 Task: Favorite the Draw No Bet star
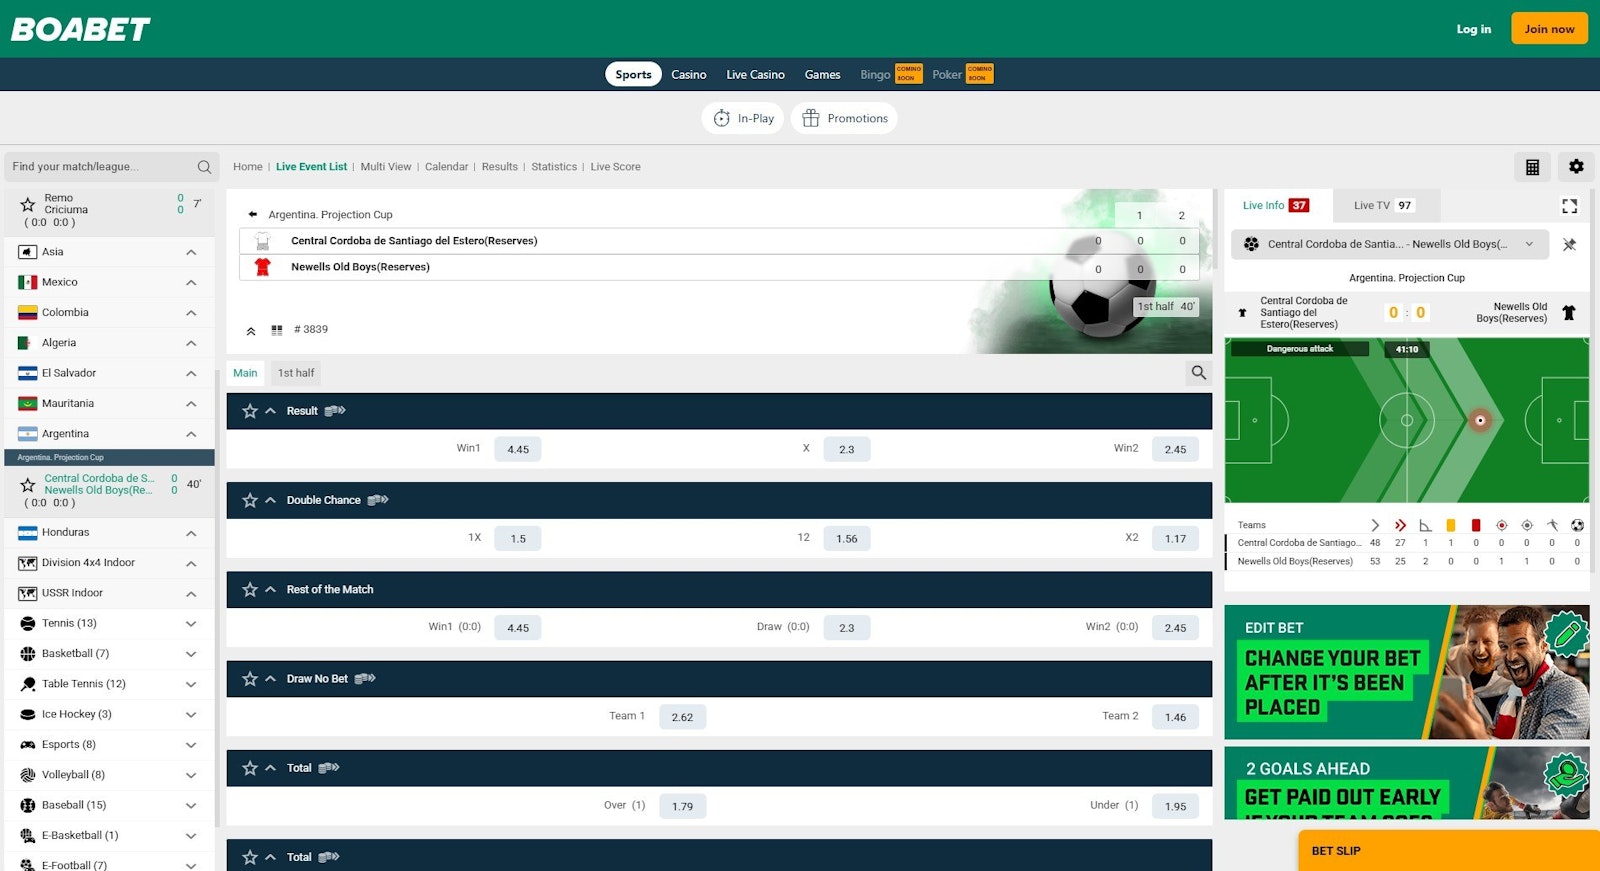coord(250,679)
